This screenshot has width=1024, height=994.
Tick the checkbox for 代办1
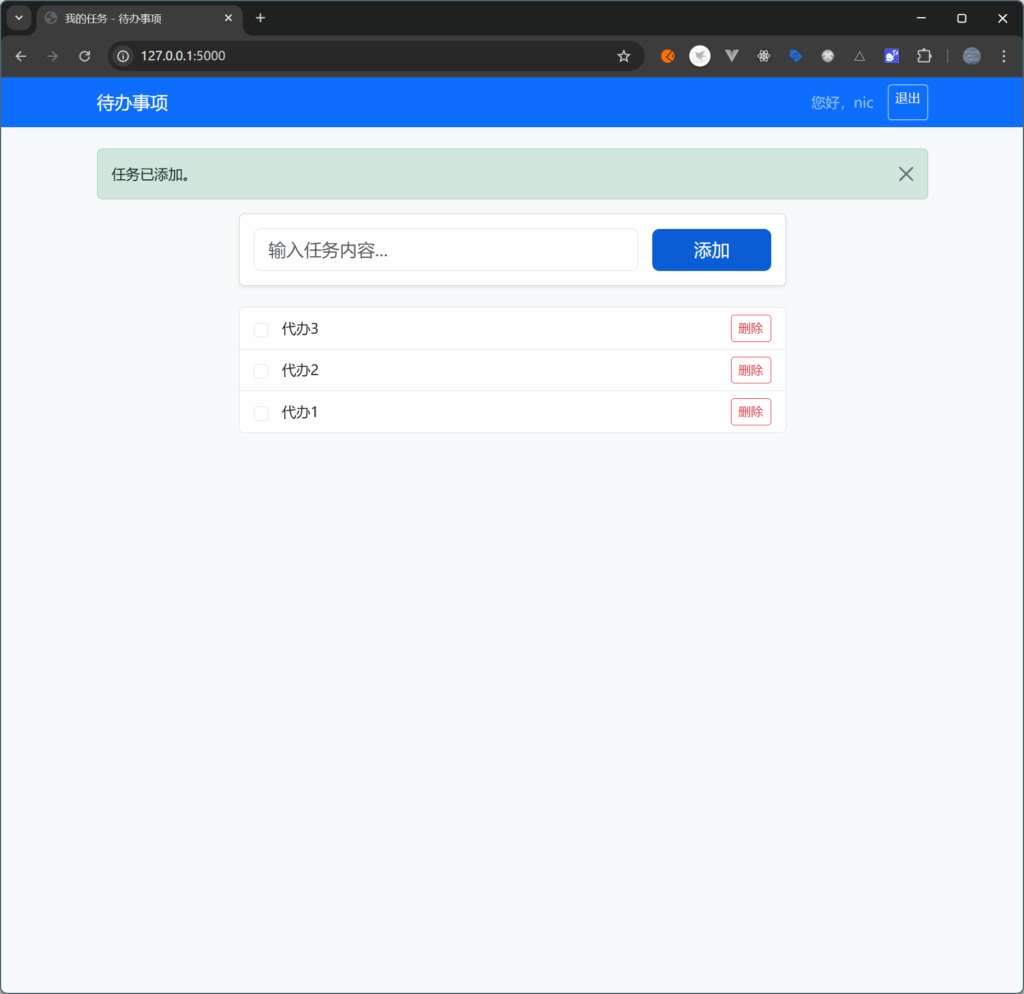coord(261,413)
